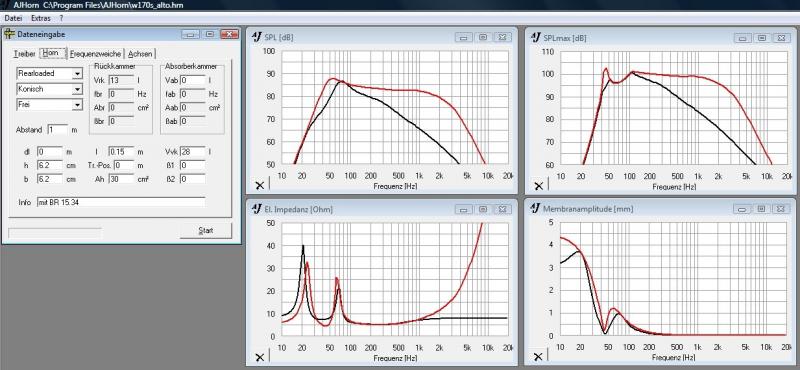Open the Rearloaded dropdown

click(x=77, y=73)
